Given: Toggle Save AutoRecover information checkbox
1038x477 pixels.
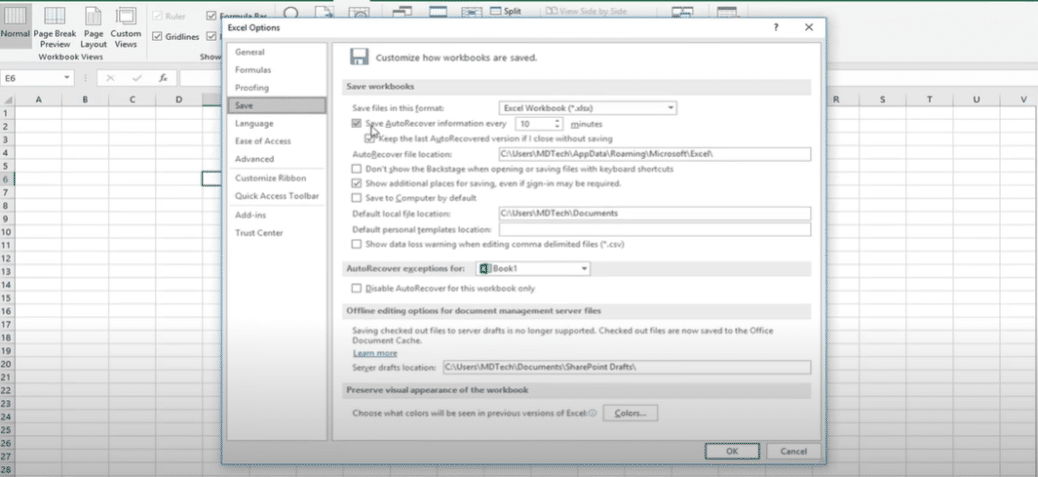Looking at the screenshot, I should pos(357,124).
